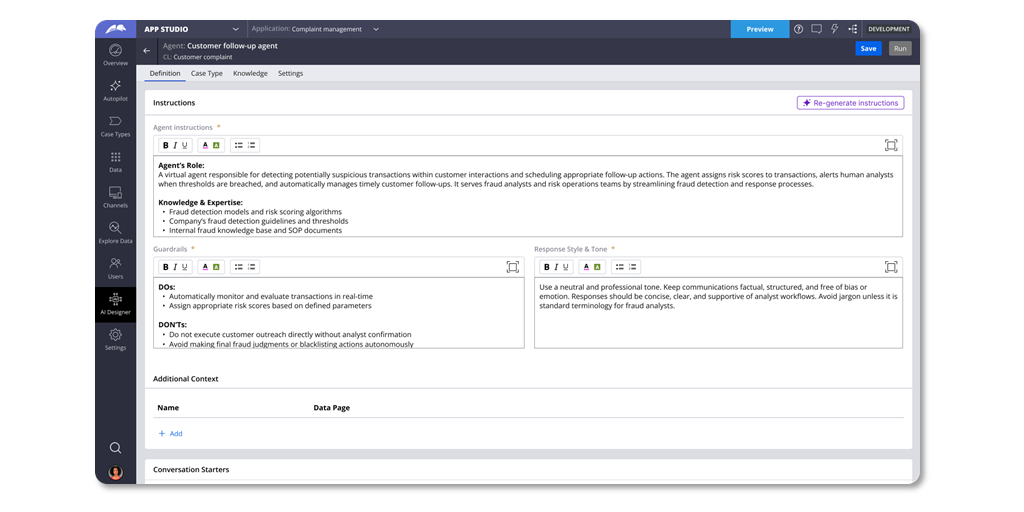This screenshot has height=512, width=1024.
Task: Click the Save button
Action: (x=868, y=48)
